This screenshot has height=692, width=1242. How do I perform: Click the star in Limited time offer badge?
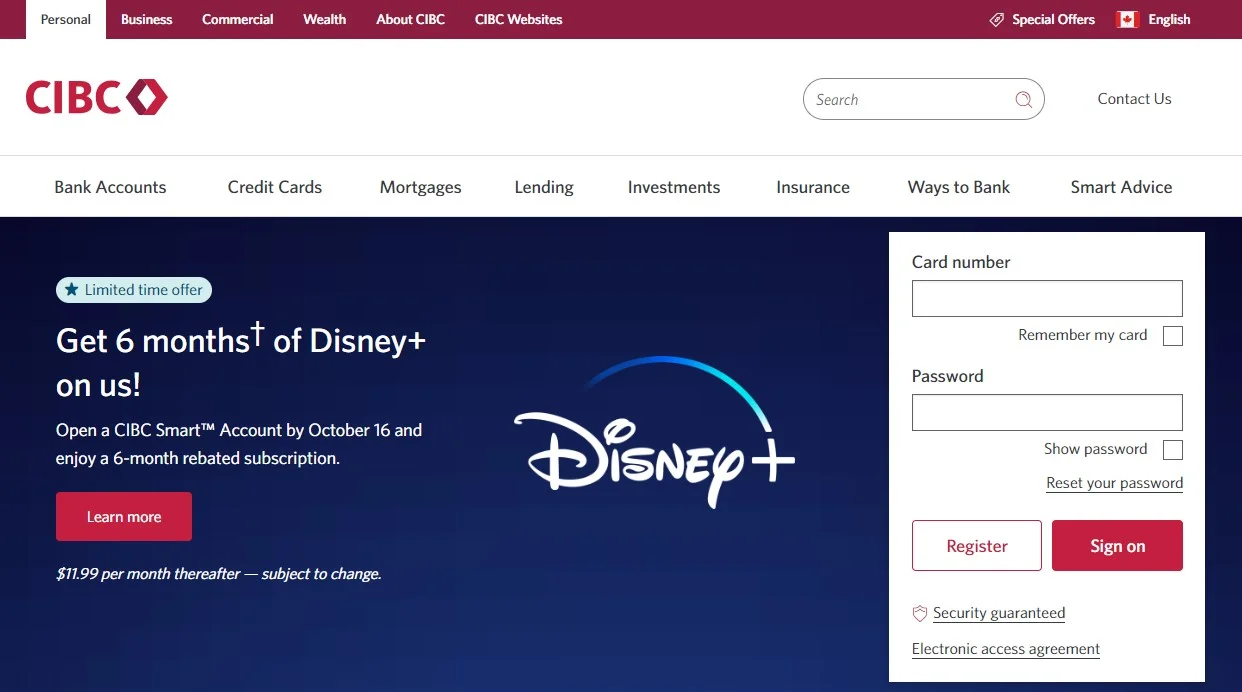(70, 289)
